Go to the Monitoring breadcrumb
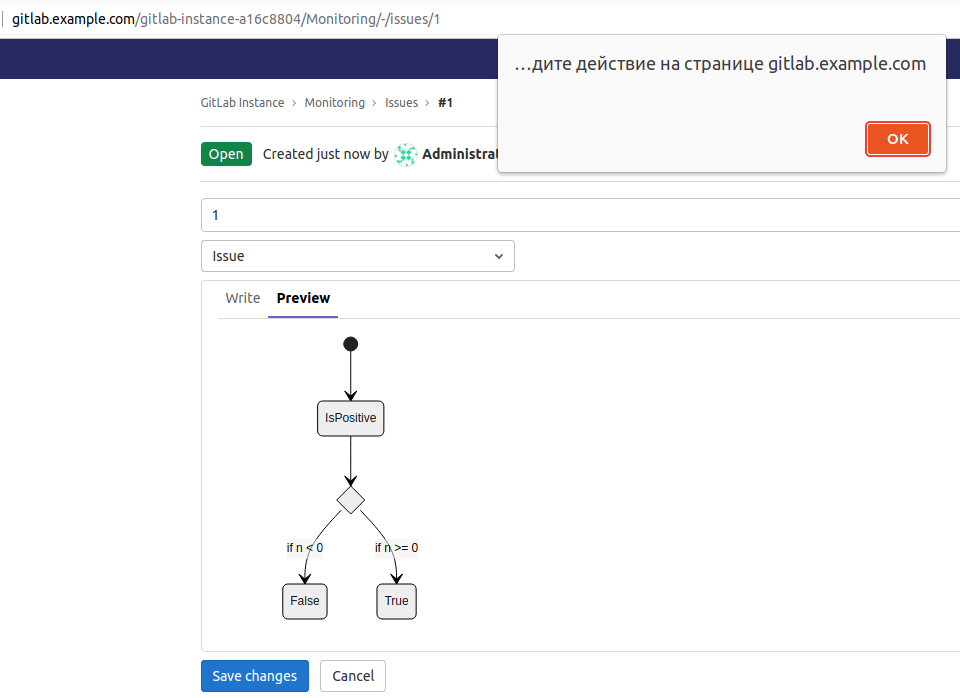Viewport: 960px width, 698px height. [334, 103]
